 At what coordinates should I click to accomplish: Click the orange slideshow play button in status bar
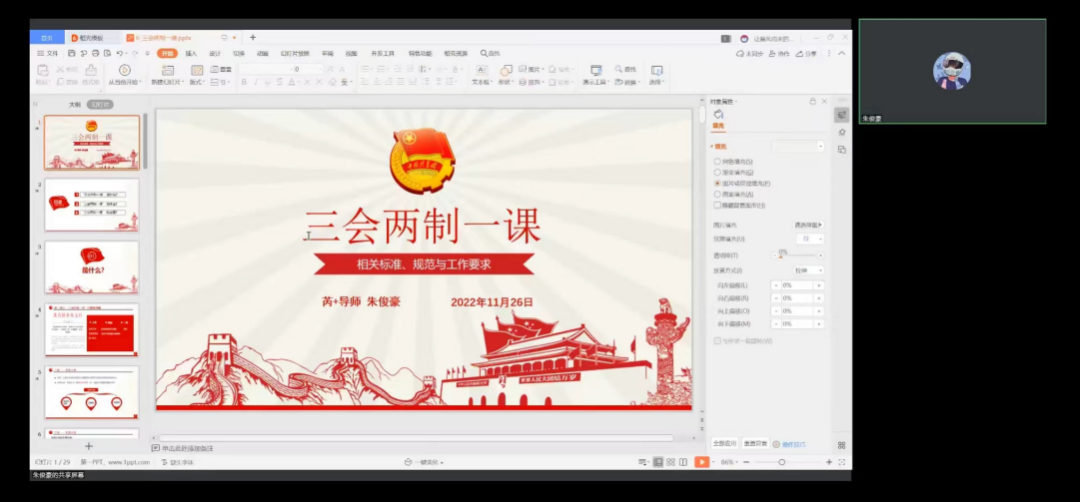pyautogui.click(x=701, y=462)
